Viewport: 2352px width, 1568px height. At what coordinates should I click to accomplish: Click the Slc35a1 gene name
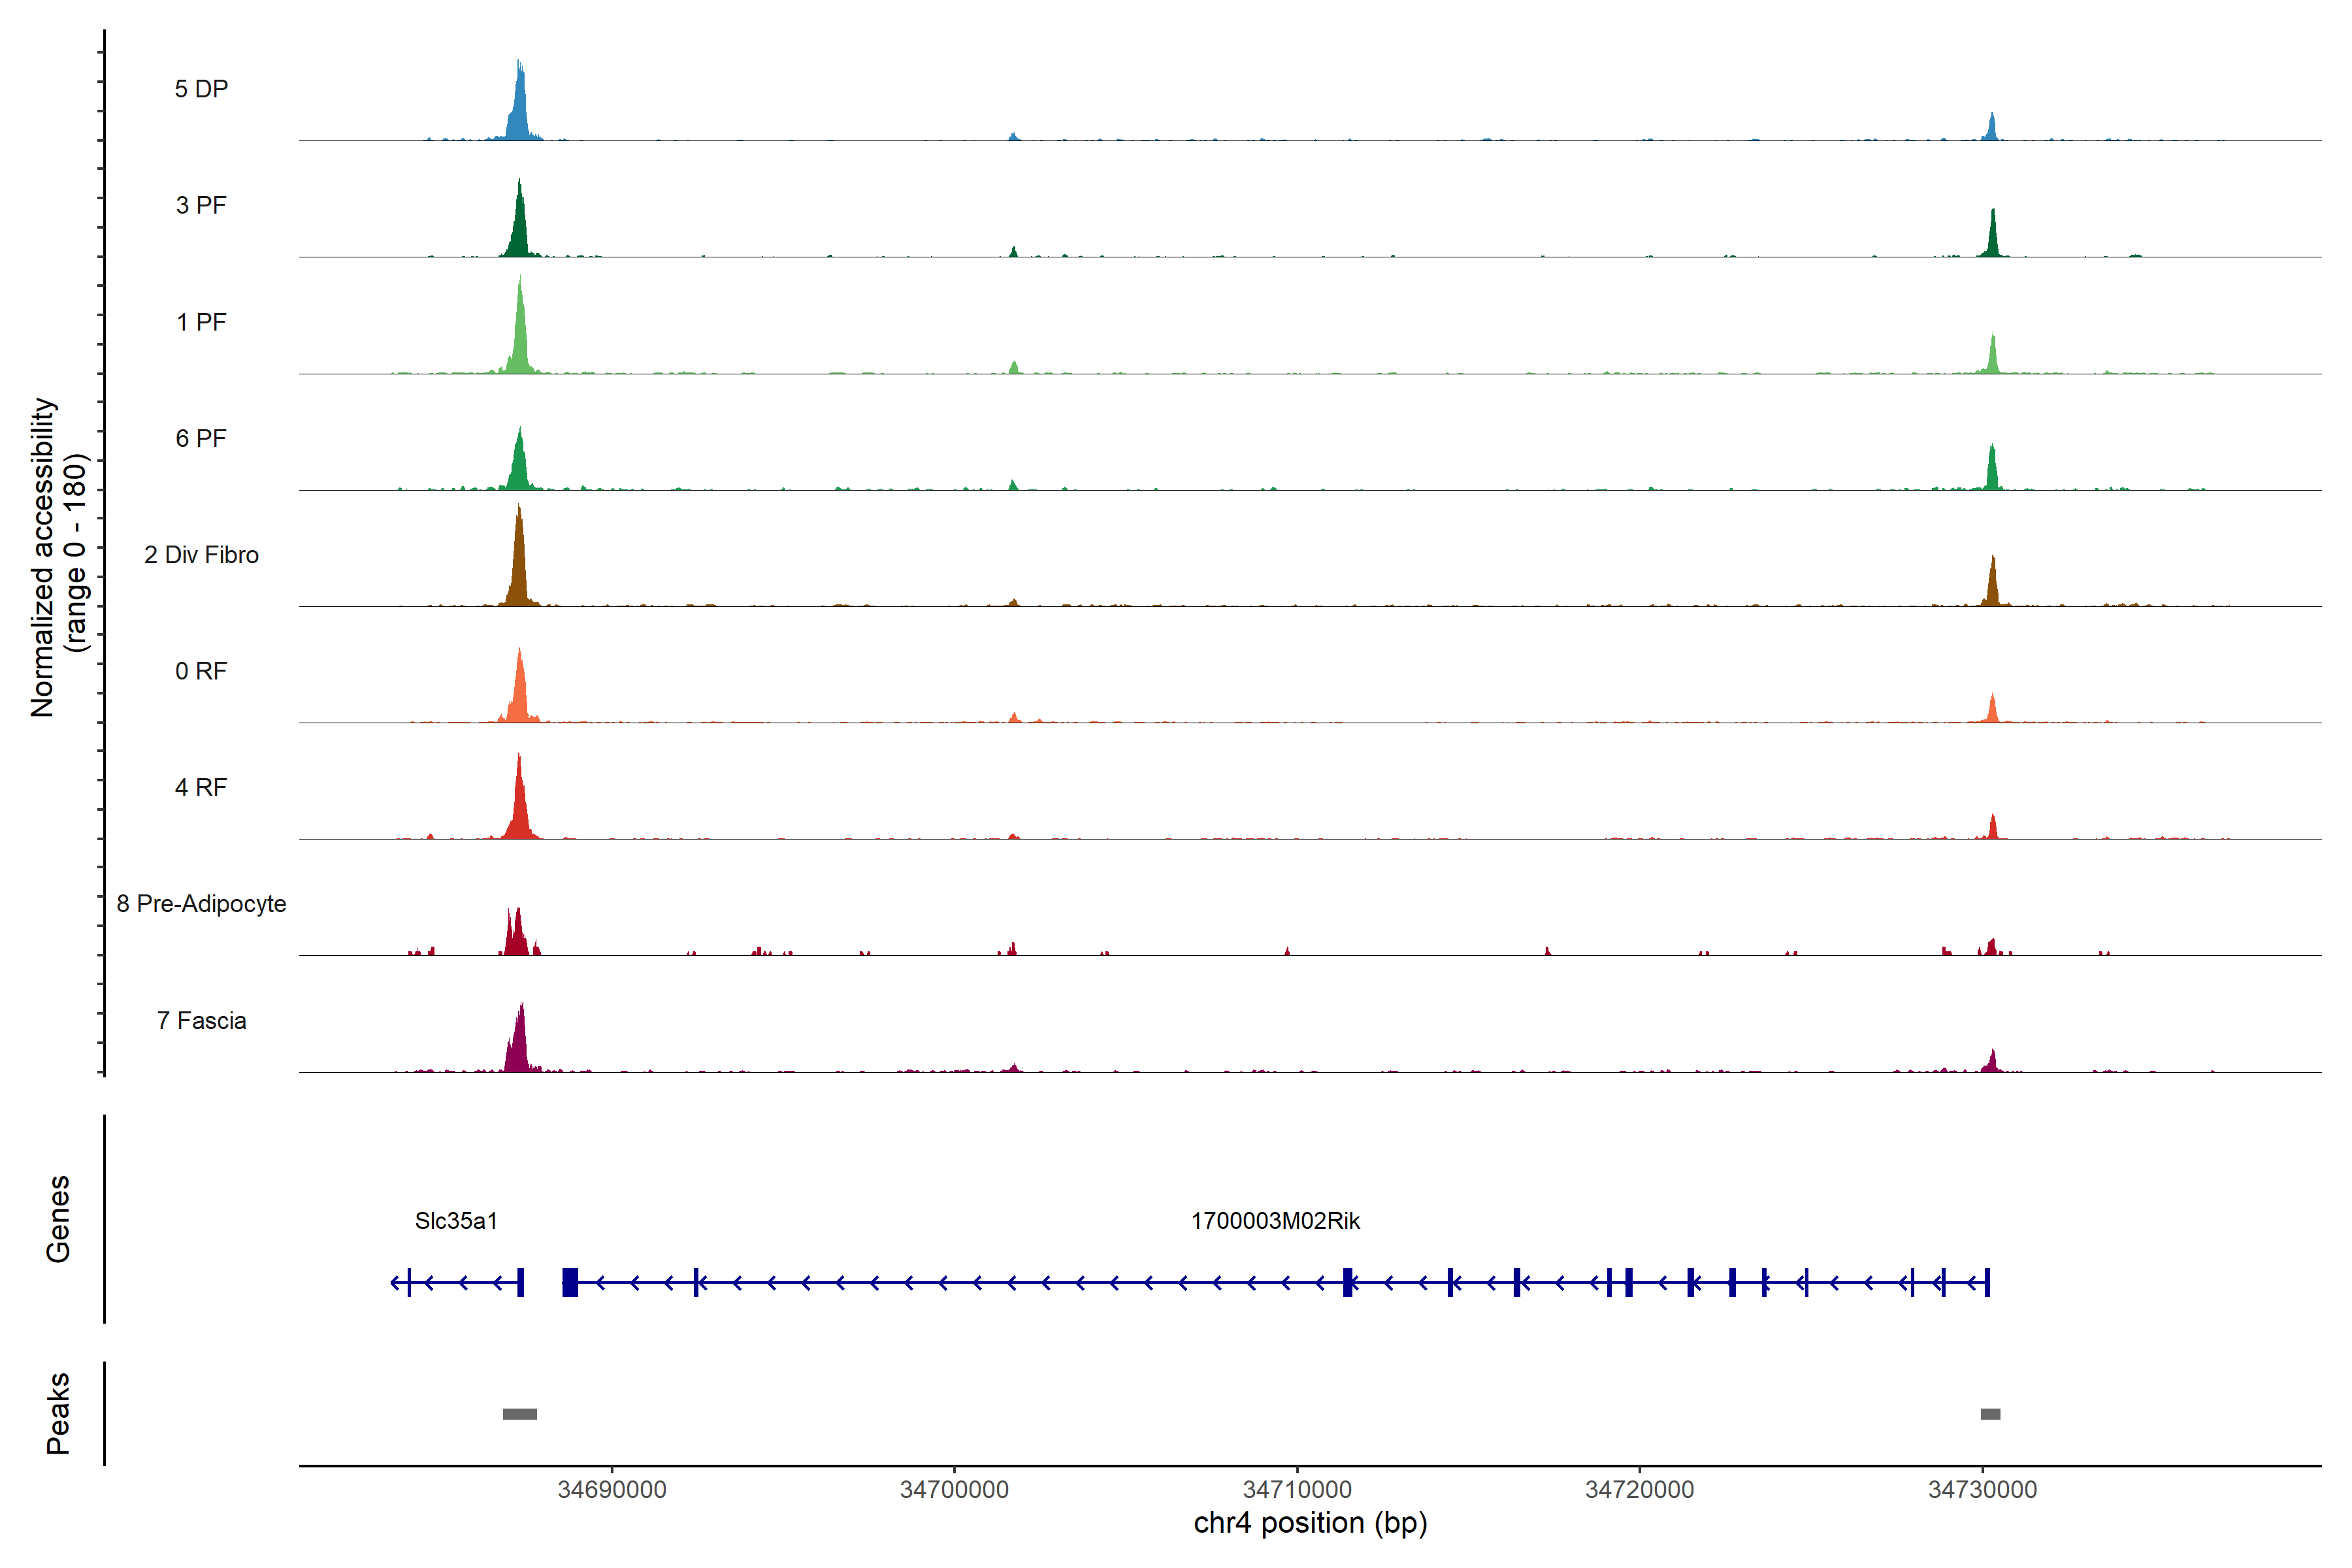[x=456, y=1221]
